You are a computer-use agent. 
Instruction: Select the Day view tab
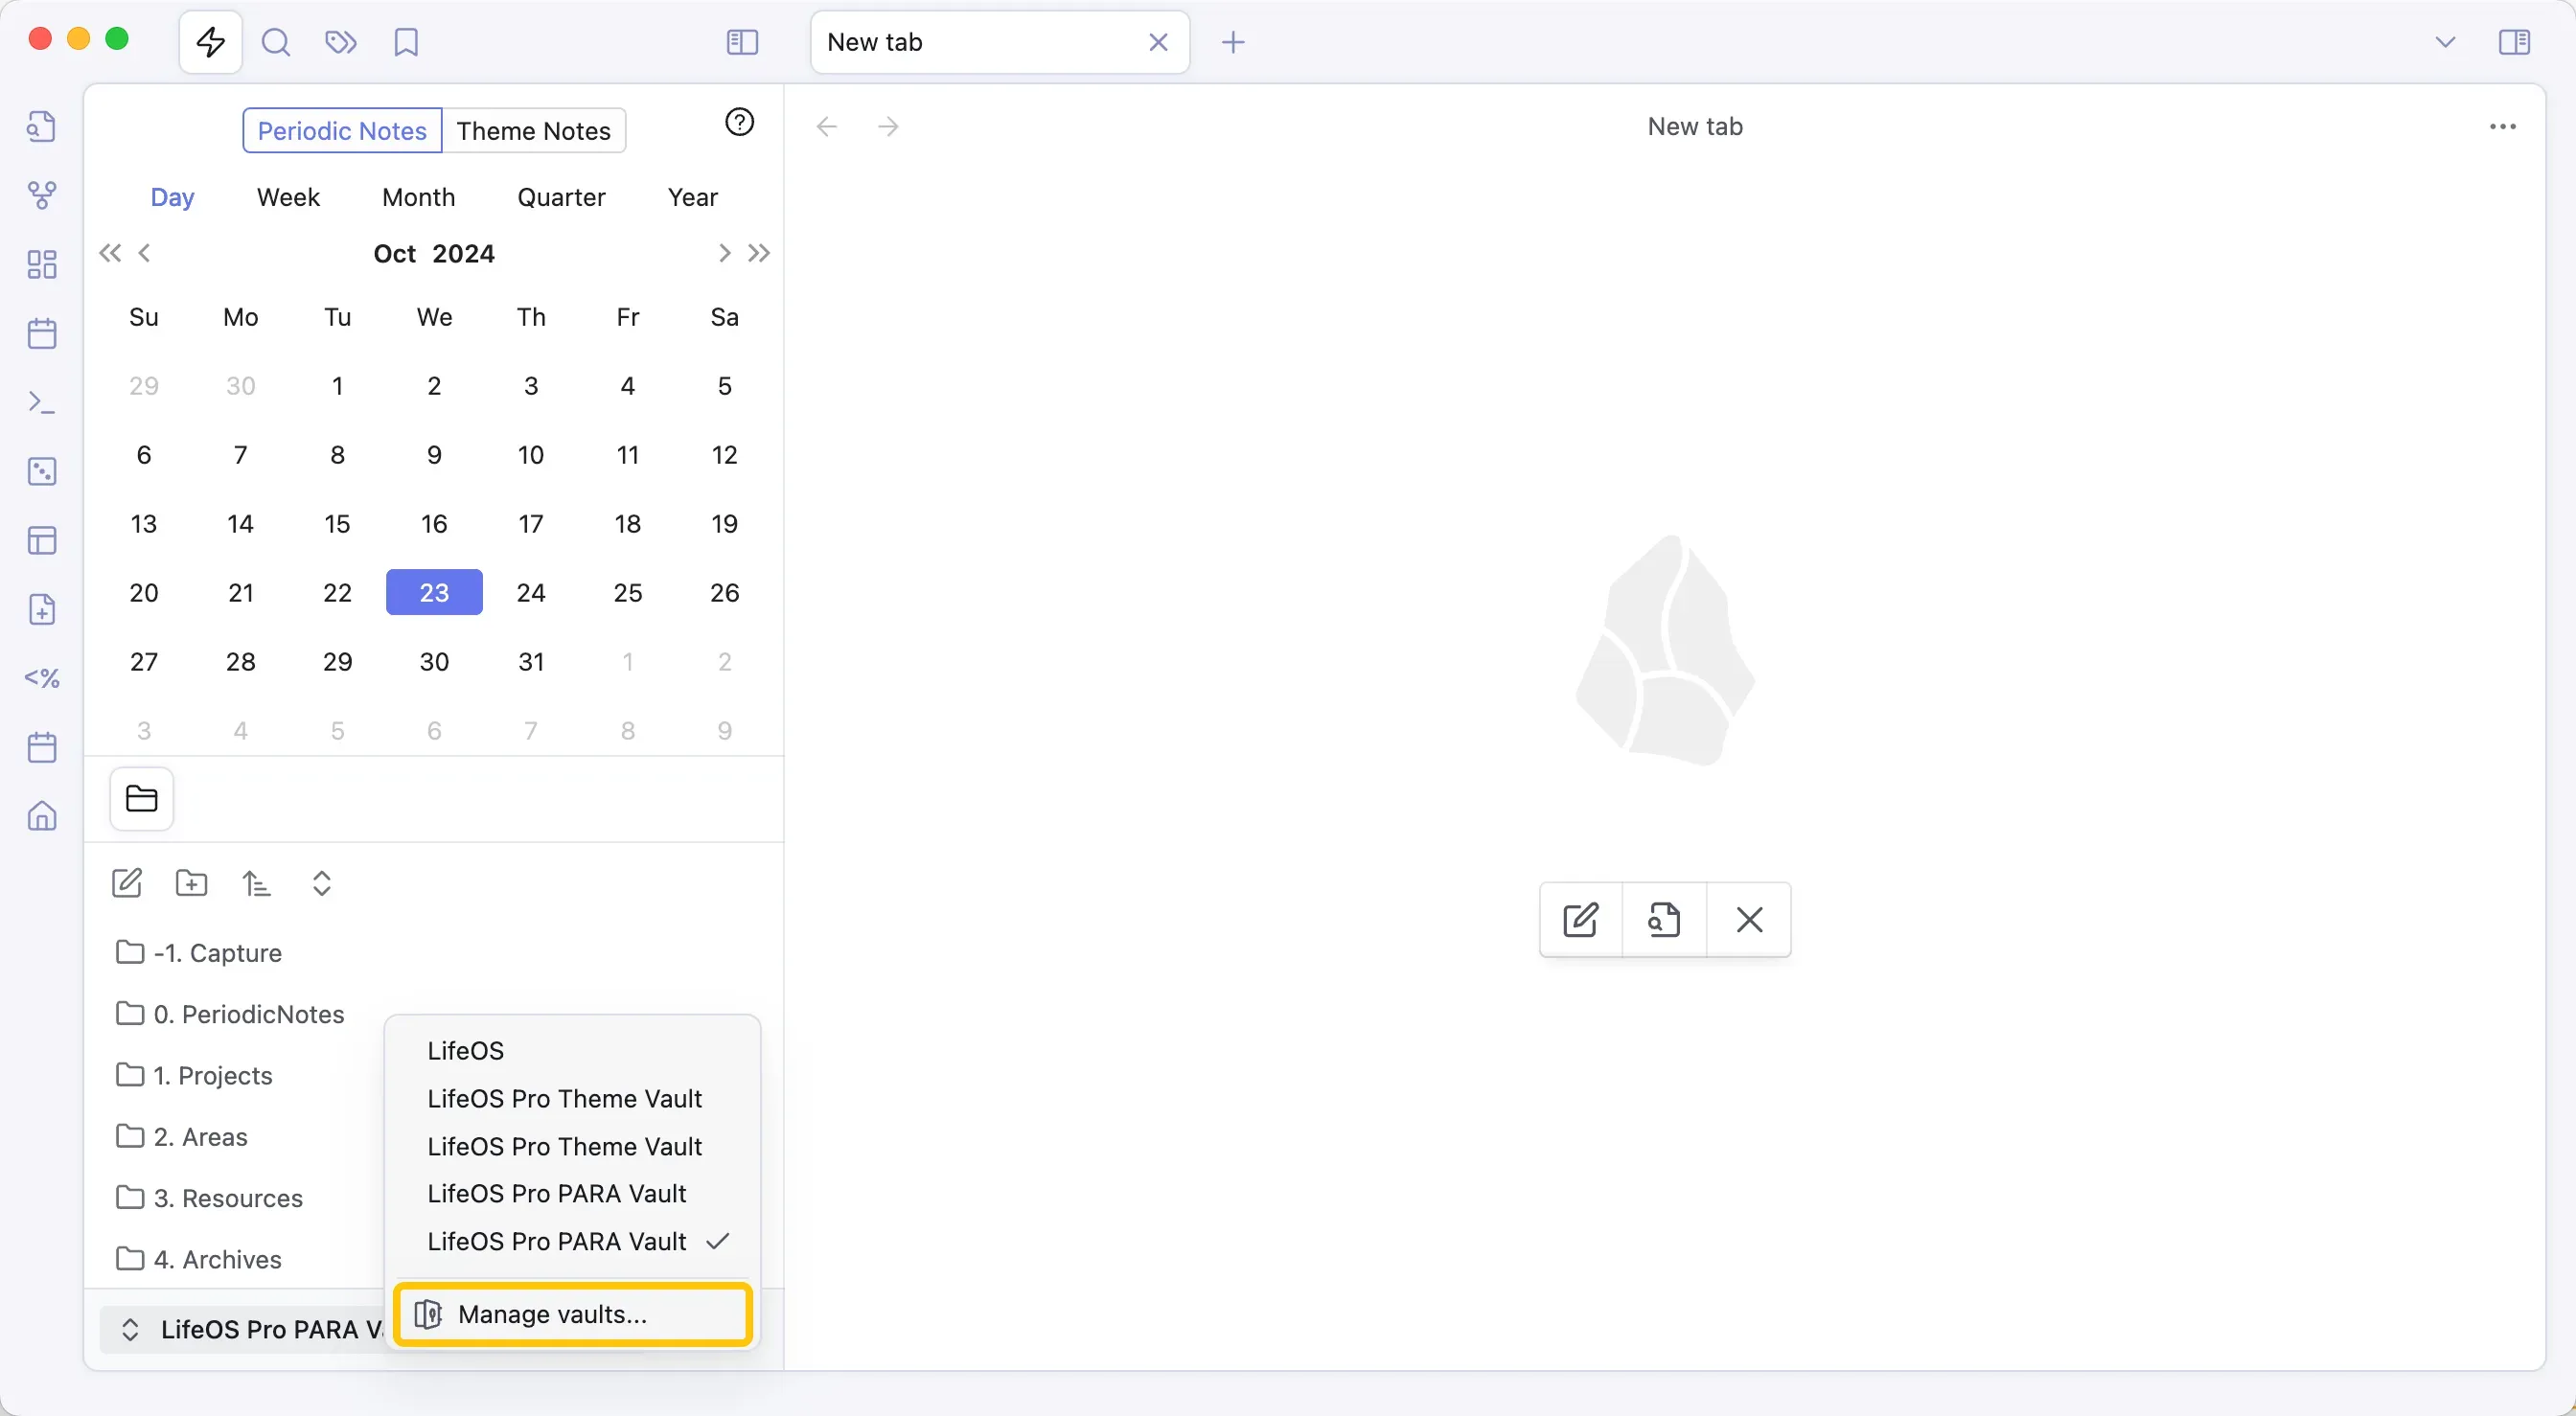point(172,197)
